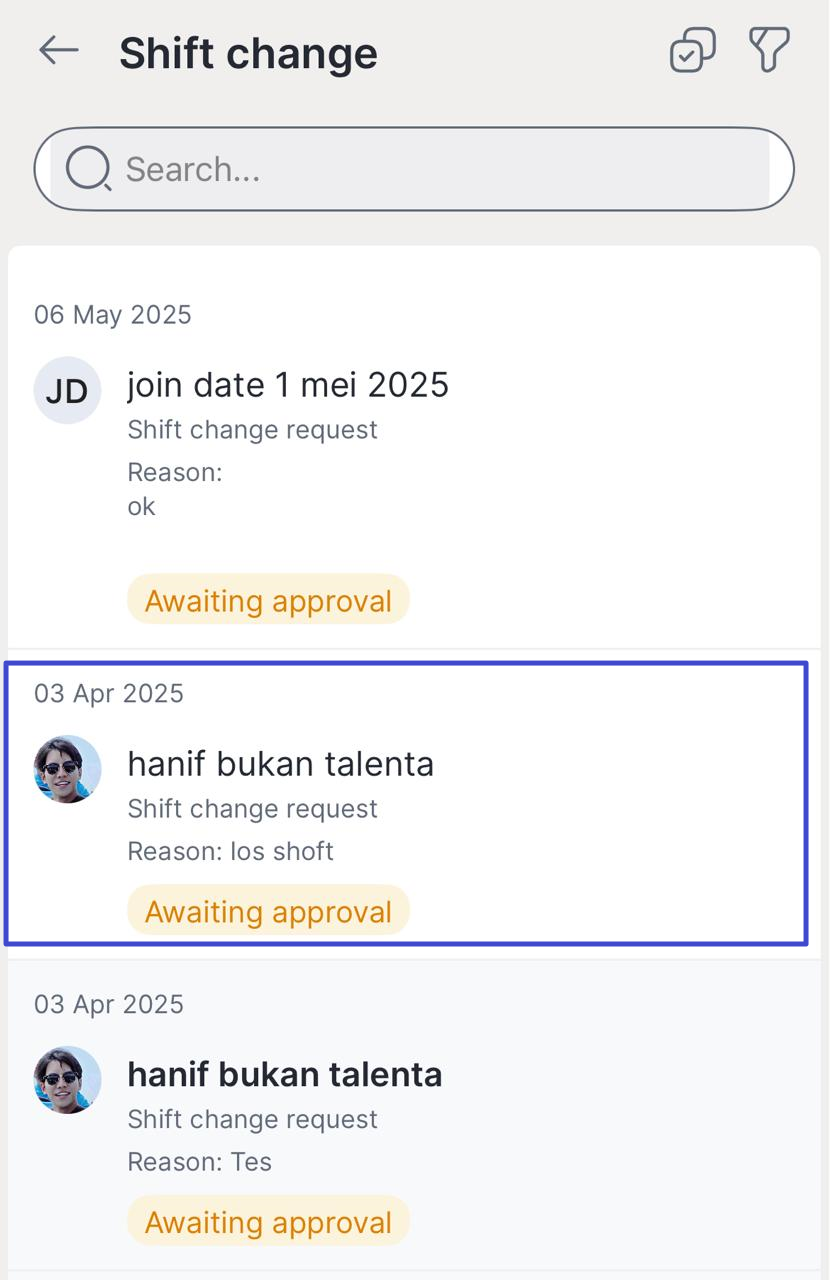
Task: Tap the "Shift change" page title
Action: click(x=248, y=53)
